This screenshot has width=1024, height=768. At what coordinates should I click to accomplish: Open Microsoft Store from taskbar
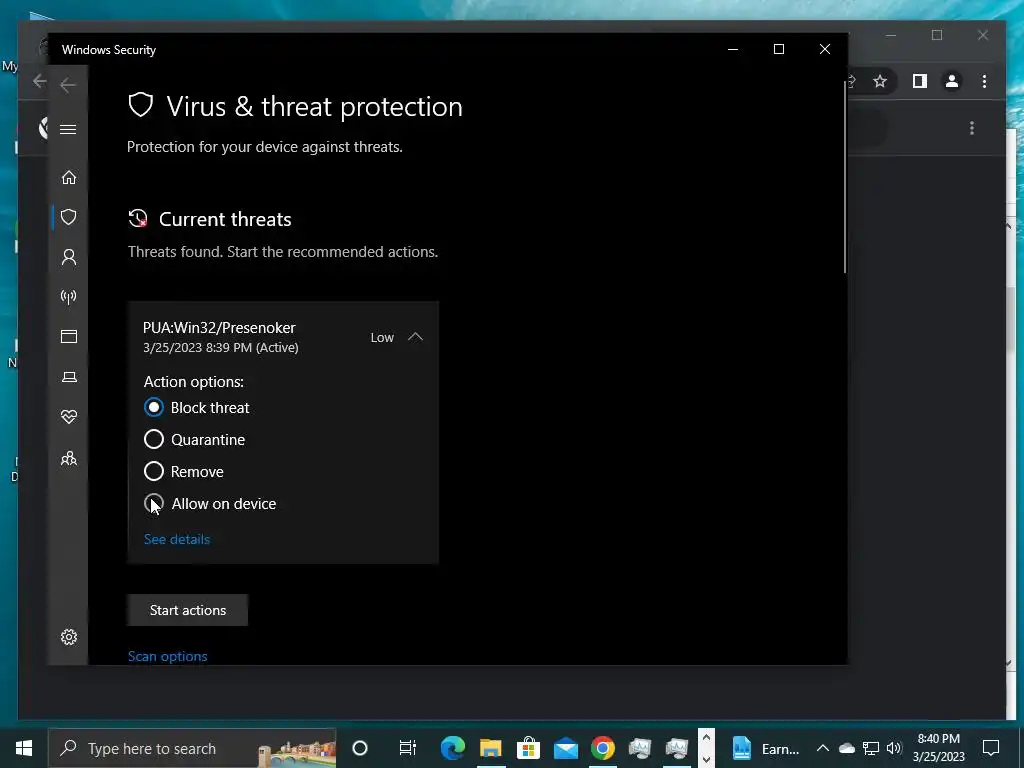tap(528, 748)
